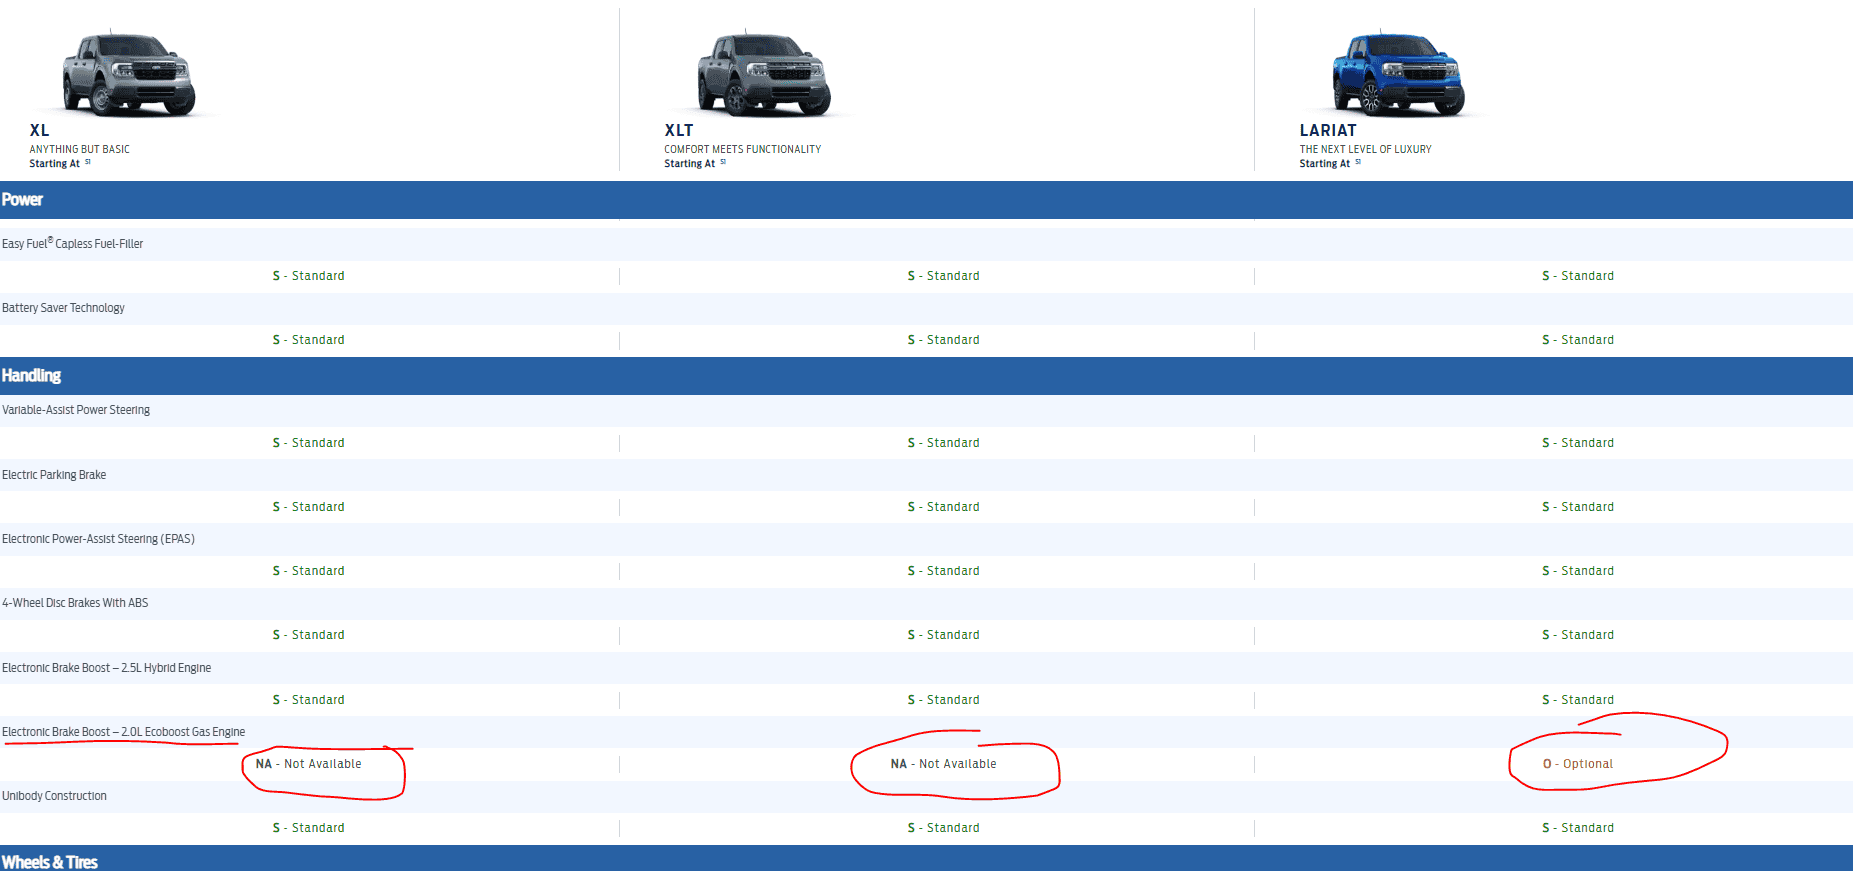
Task: Click XLT's Standard value for Battery Saver
Action: pyautogui.click(x=943, y=340)
